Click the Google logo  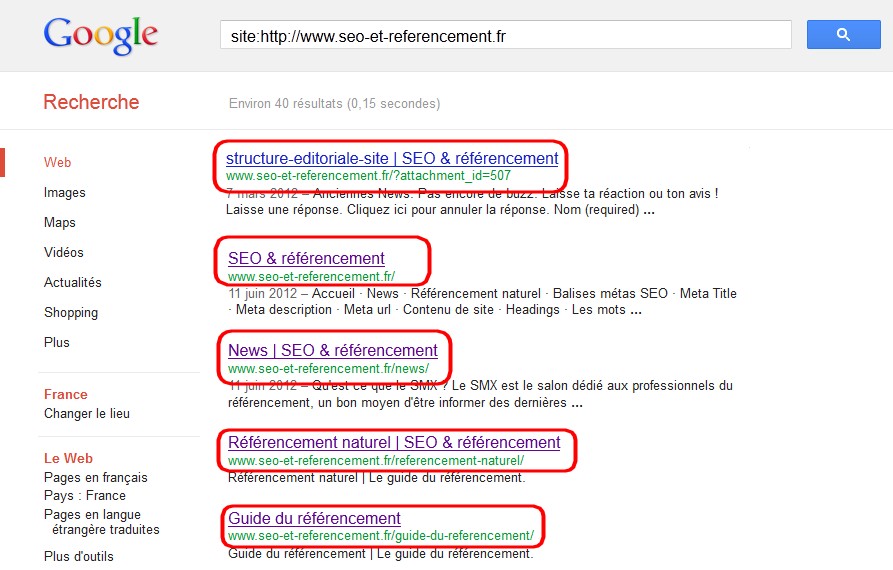click(101, 35)
